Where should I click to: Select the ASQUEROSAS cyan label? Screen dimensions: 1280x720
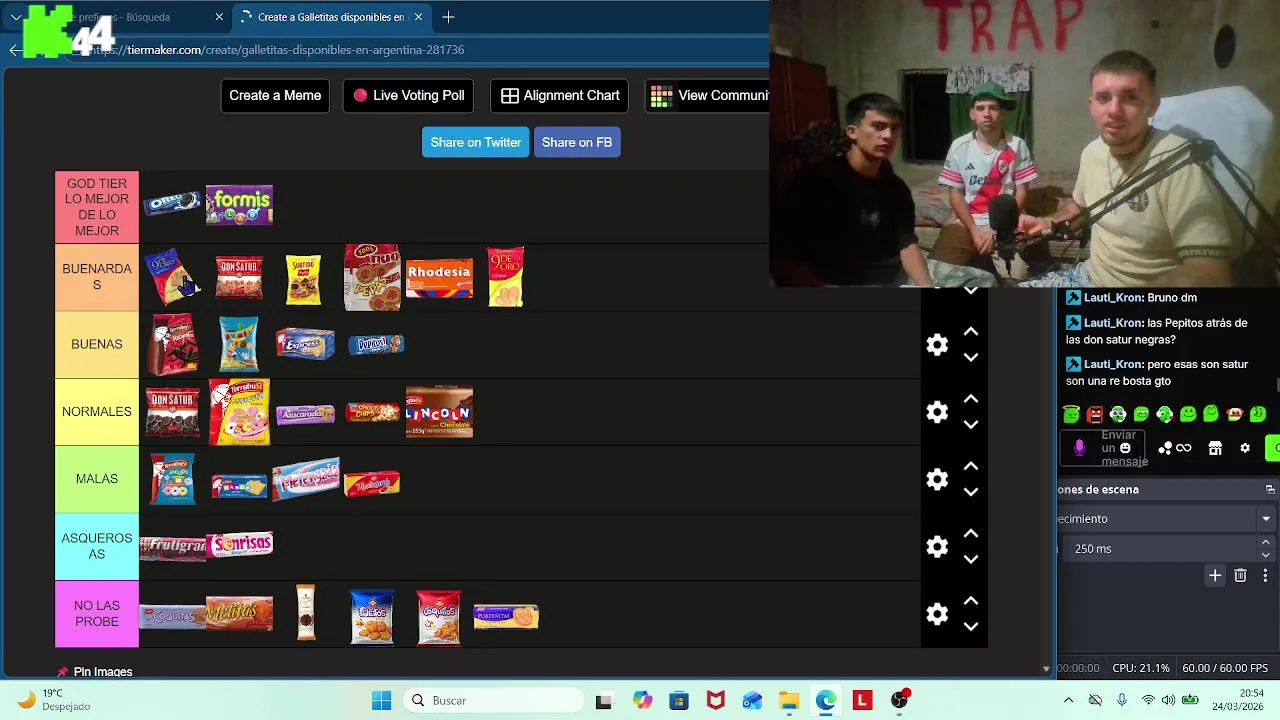click(x=97, y=546)
